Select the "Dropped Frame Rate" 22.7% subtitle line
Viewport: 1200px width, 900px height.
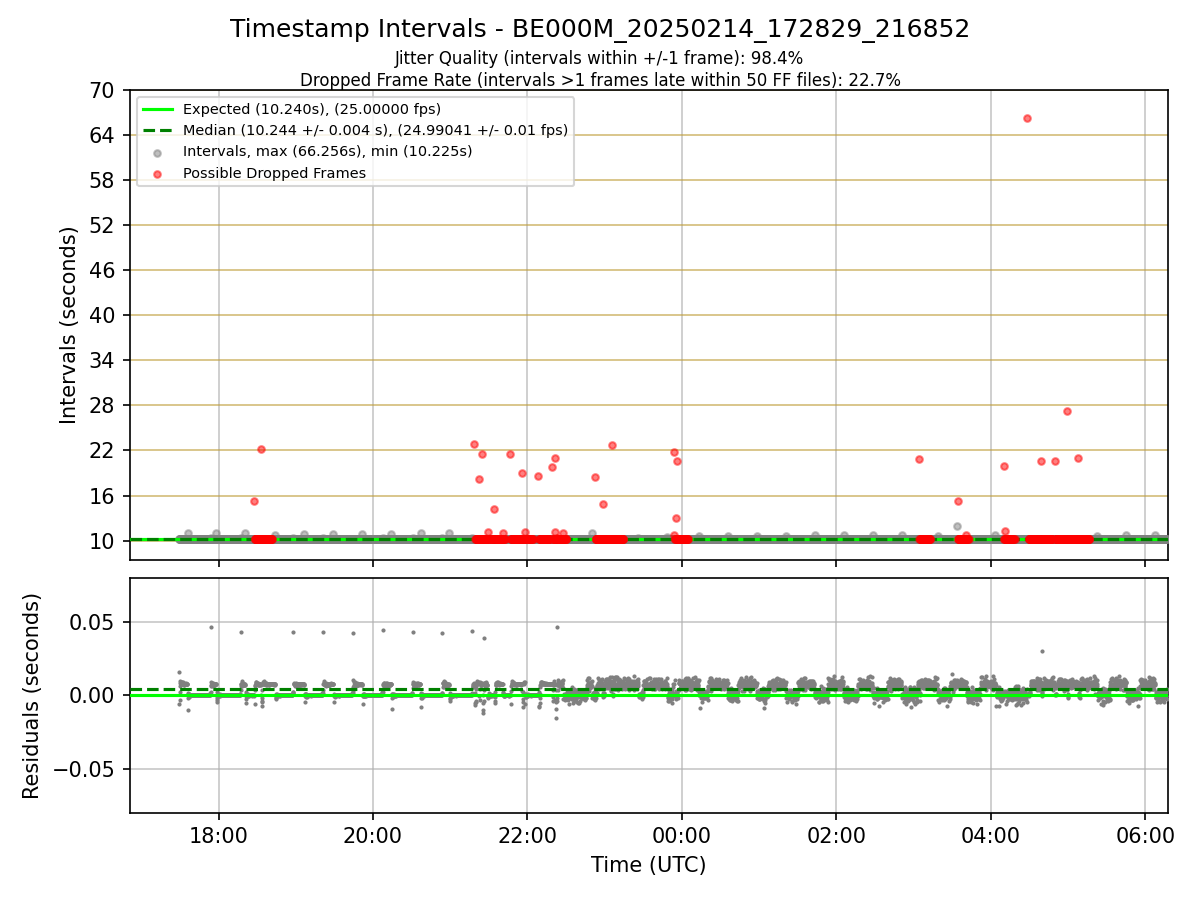(x=600, y=80)
